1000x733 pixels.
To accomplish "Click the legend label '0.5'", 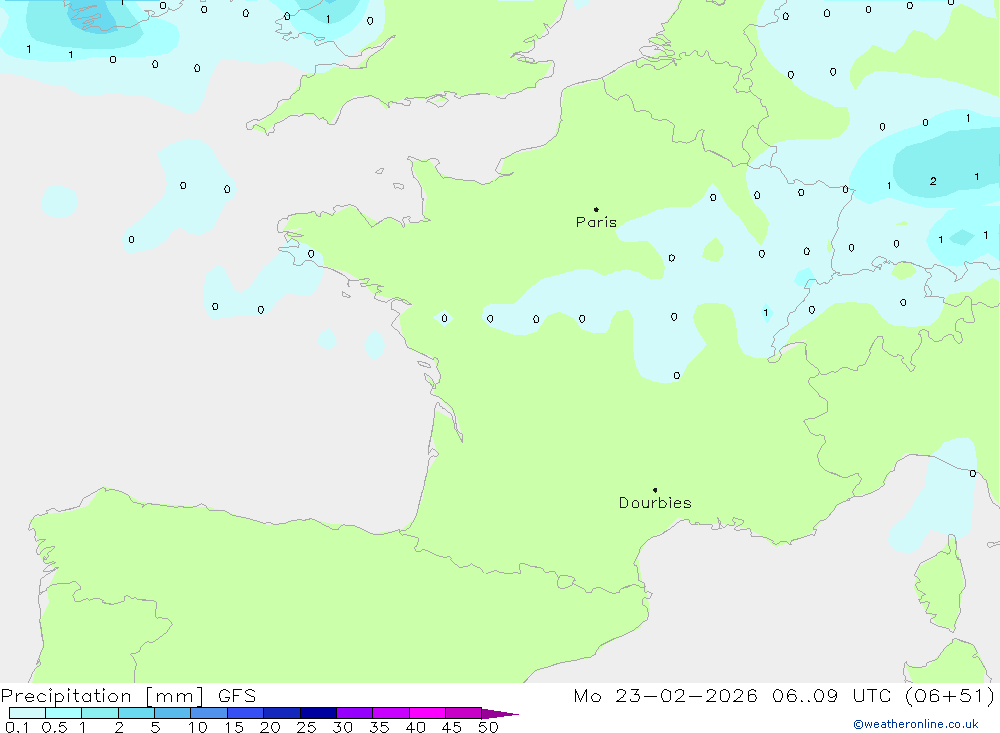I will 54,727.
